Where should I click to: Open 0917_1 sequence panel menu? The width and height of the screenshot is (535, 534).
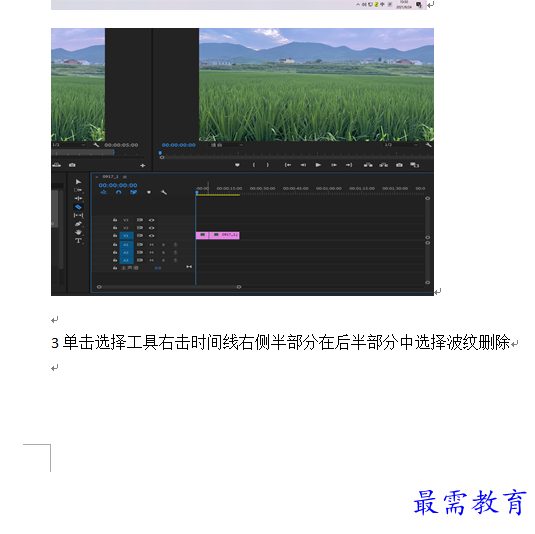click(x=125, y=177)
